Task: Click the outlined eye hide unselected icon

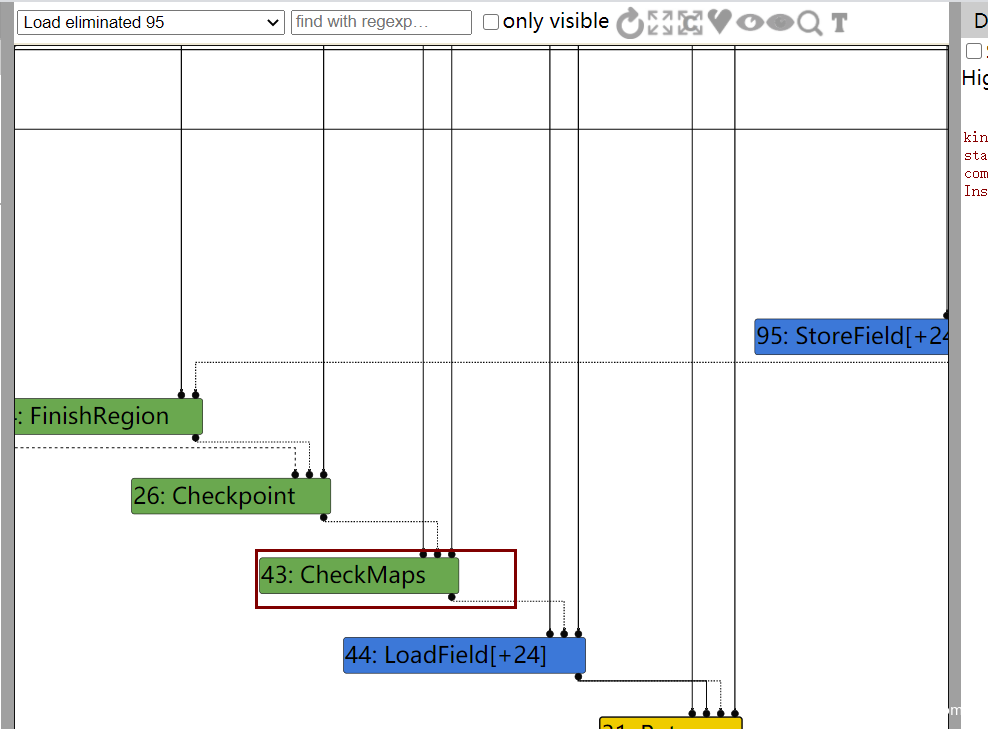Action: pyautogui.click(x=750, y=23)
